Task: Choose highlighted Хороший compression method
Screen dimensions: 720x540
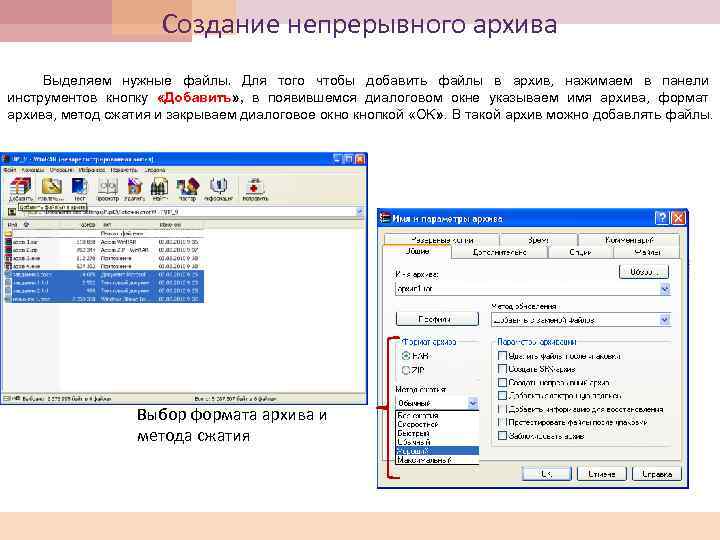Action: (437, 451)
